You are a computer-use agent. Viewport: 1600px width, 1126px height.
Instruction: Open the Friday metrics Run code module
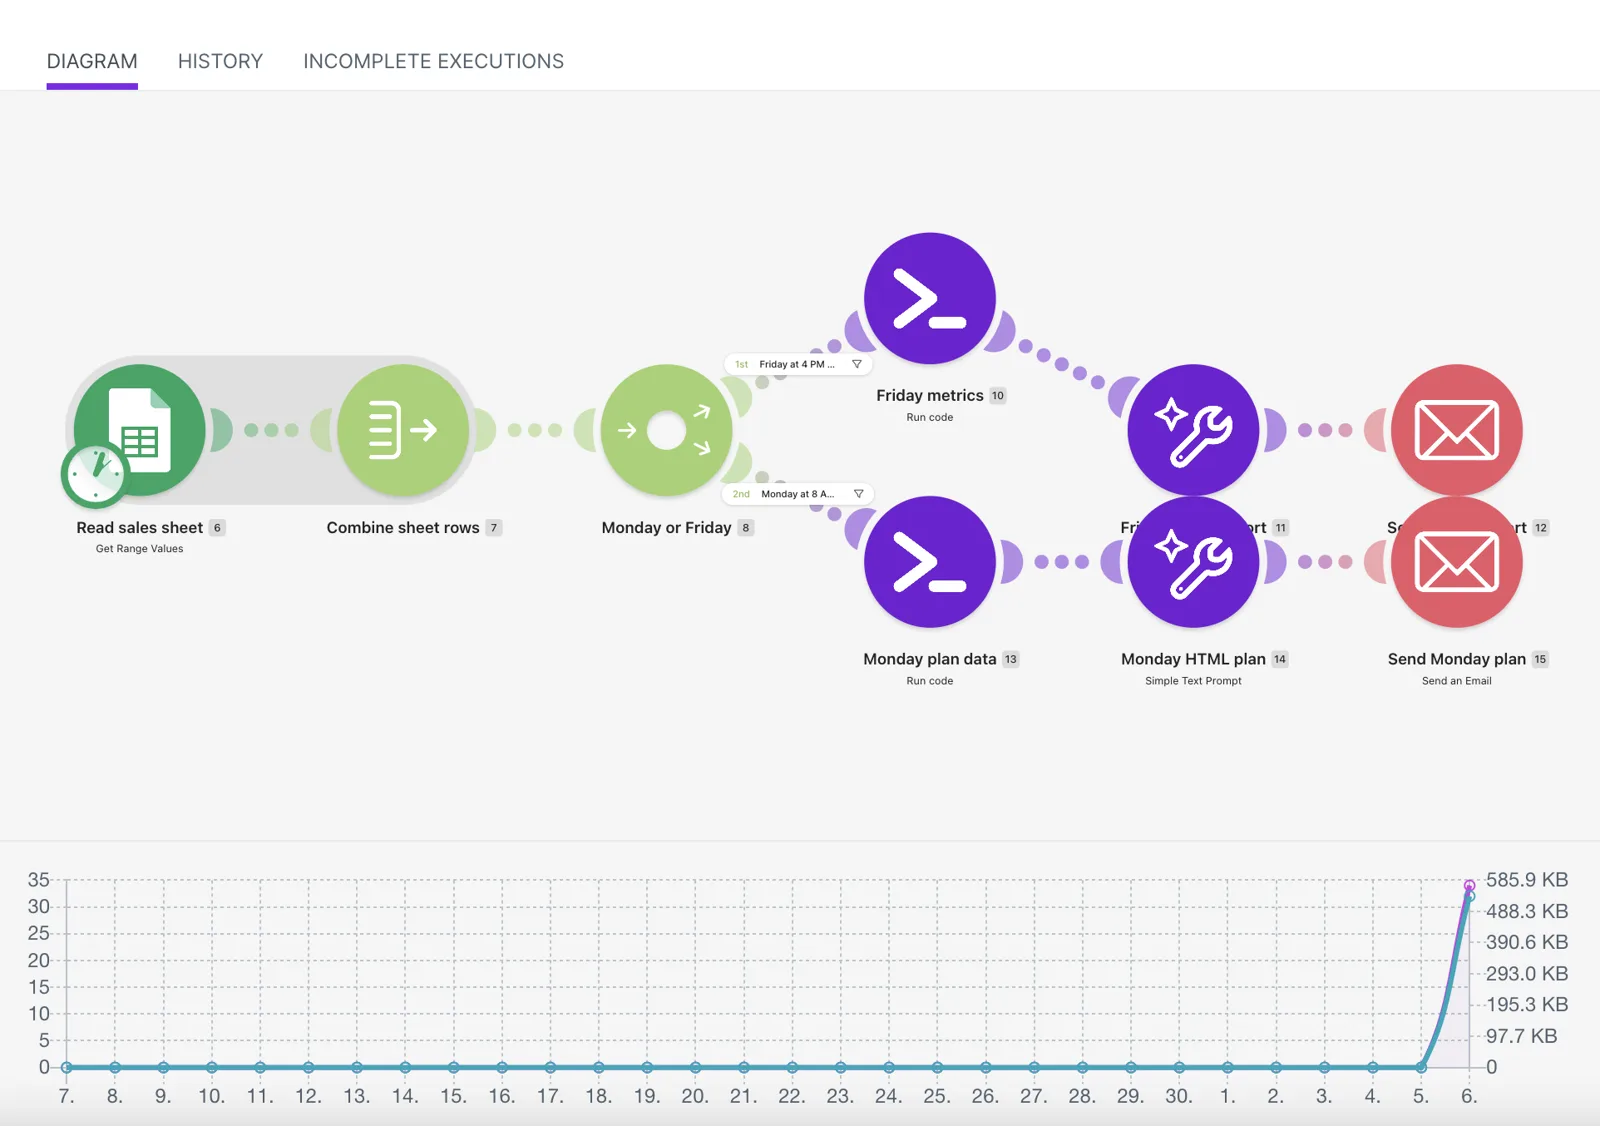pyautogui.click(x=930, y=298)
